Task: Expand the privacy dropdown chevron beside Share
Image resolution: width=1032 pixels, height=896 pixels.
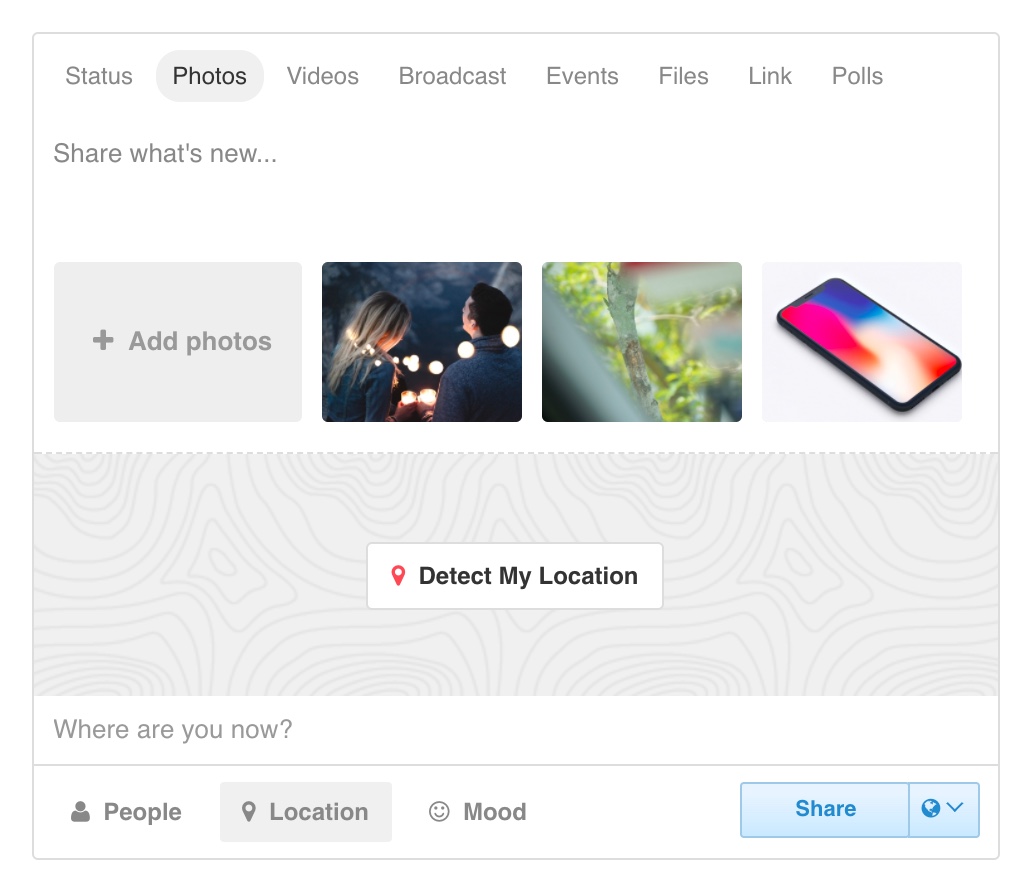Action: (955, 807)
